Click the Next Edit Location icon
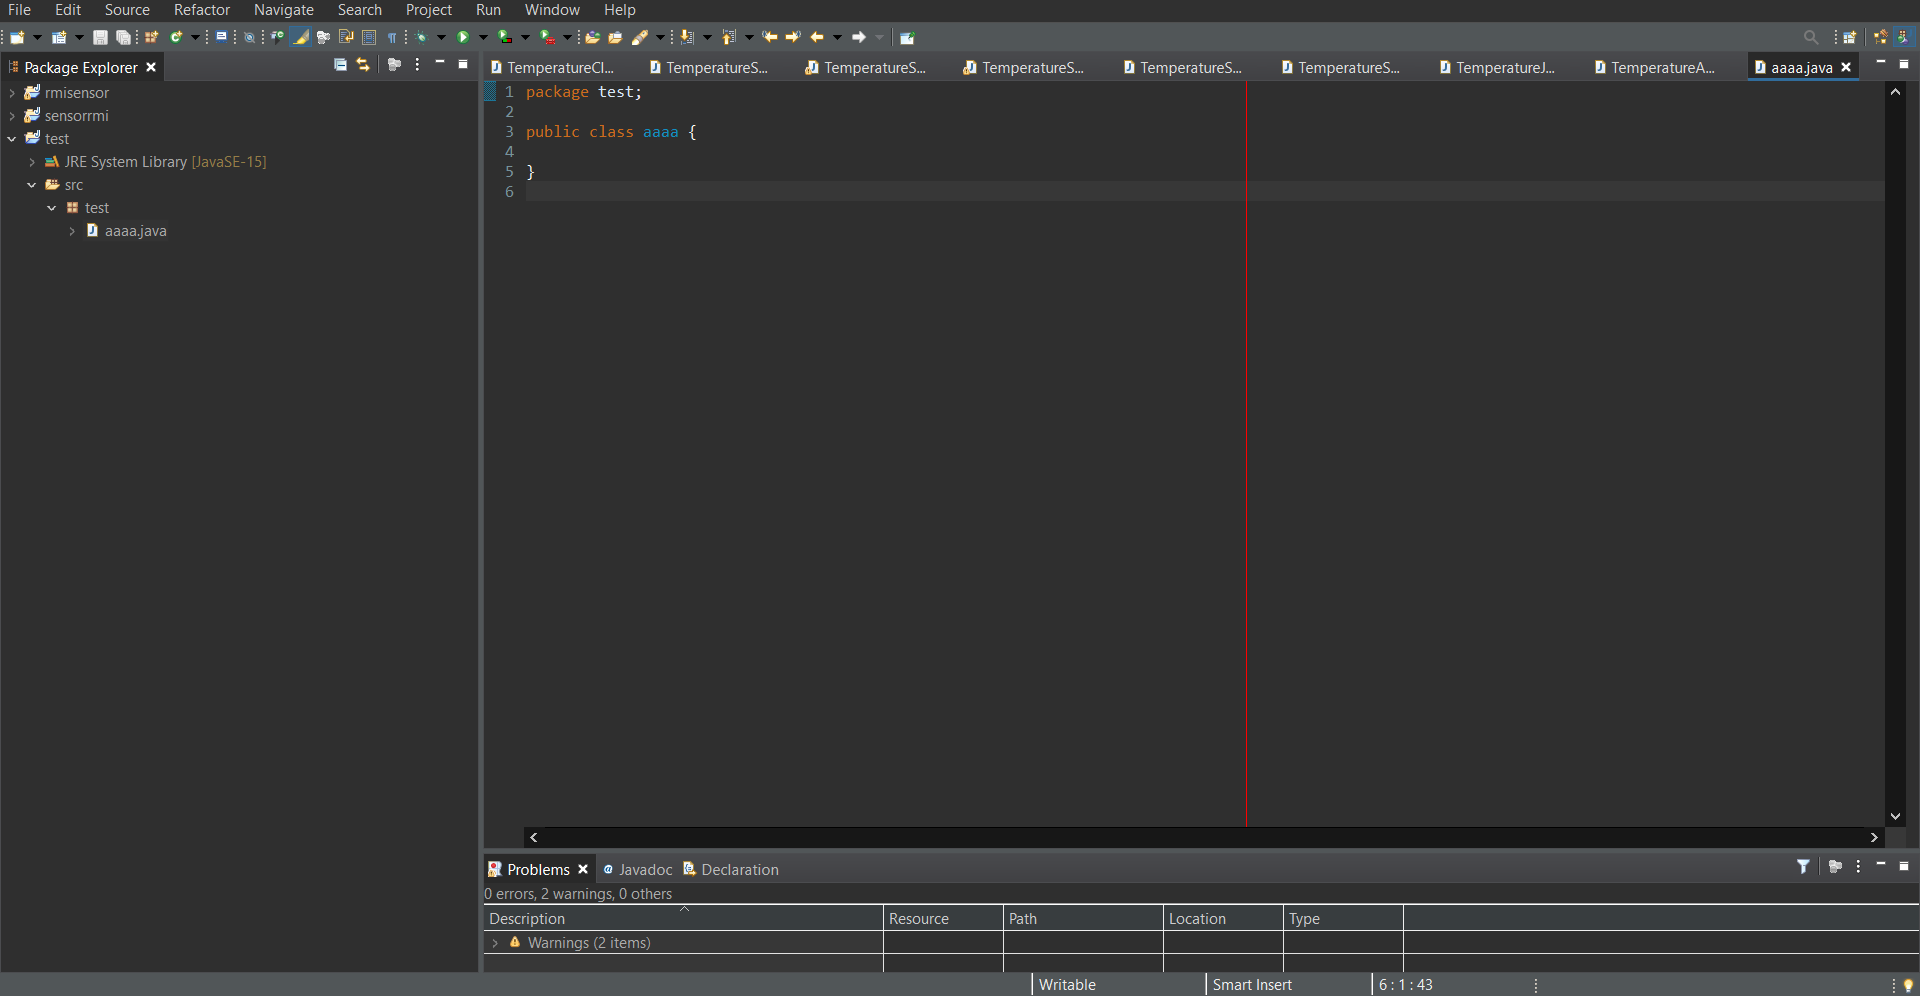Screen dimensions: 1920x996 point(793,37)
